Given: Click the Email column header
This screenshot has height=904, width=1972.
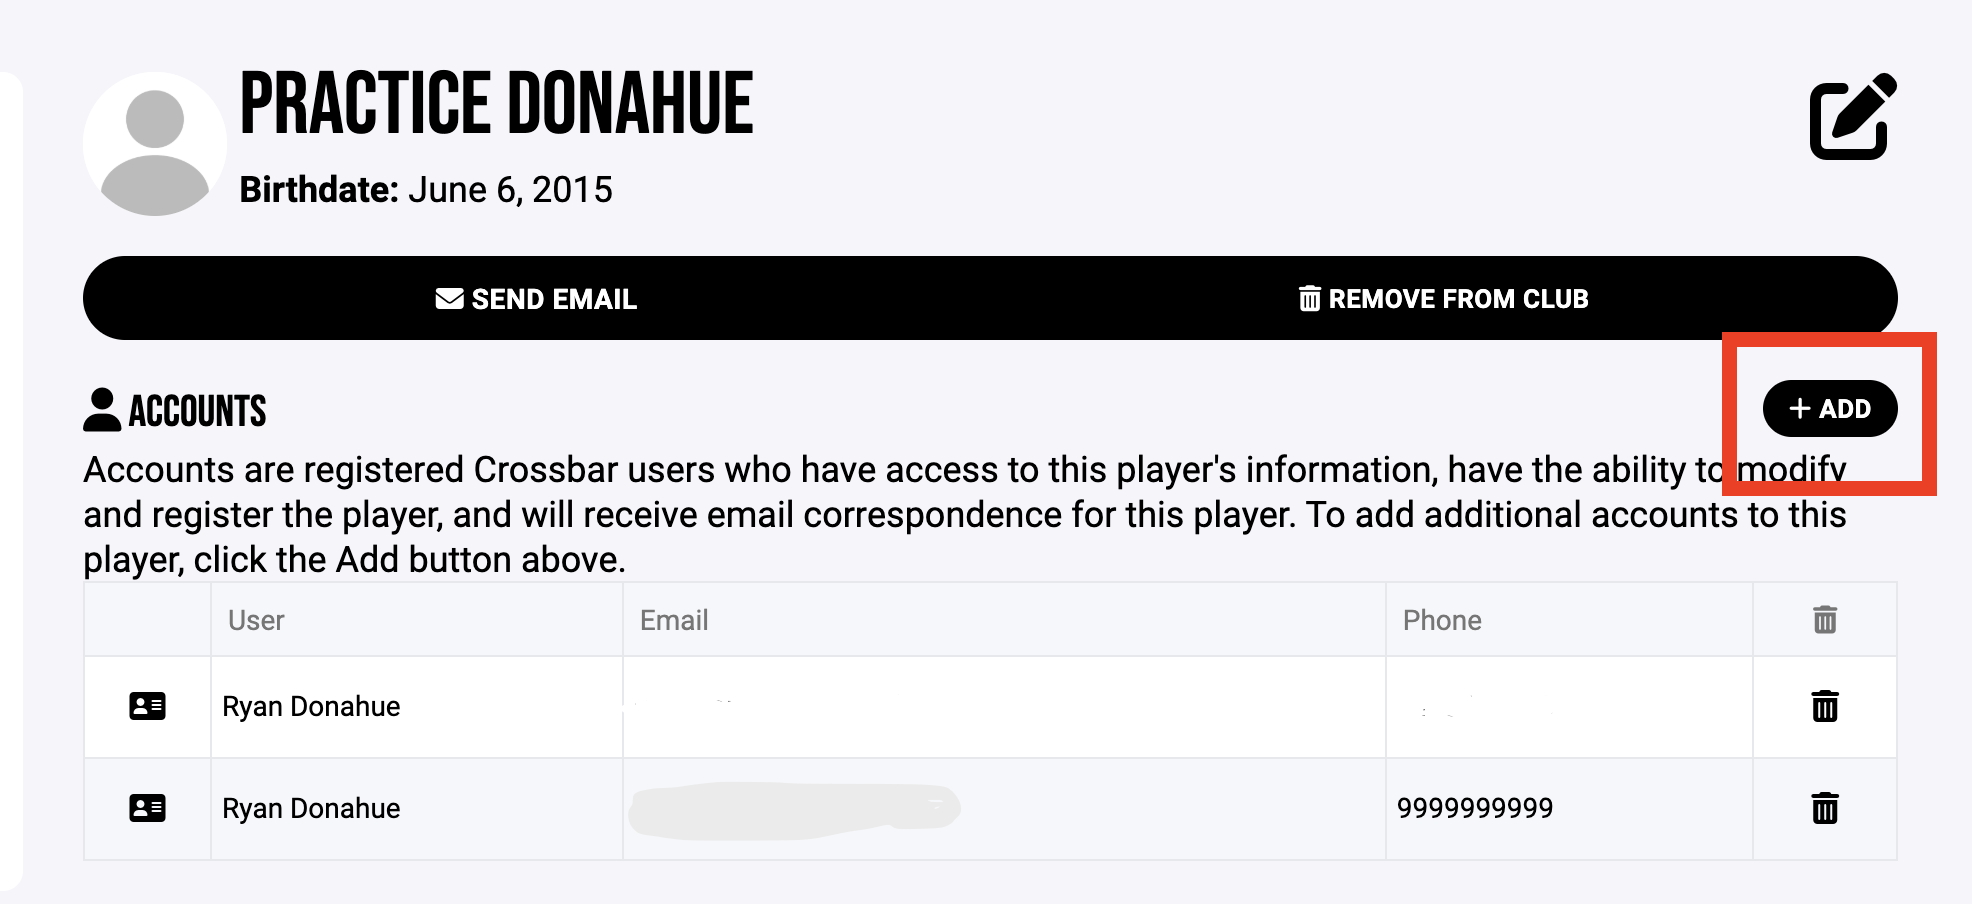Looking at the screenshot, I should [674, 621].
